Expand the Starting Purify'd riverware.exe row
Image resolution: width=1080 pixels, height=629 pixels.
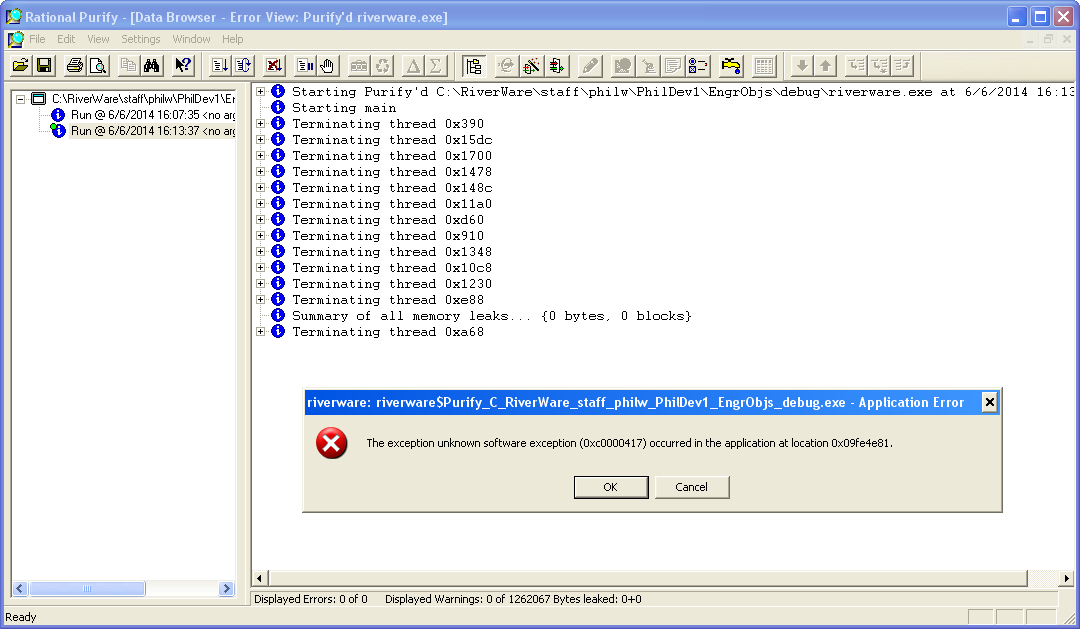click(260, 92)
